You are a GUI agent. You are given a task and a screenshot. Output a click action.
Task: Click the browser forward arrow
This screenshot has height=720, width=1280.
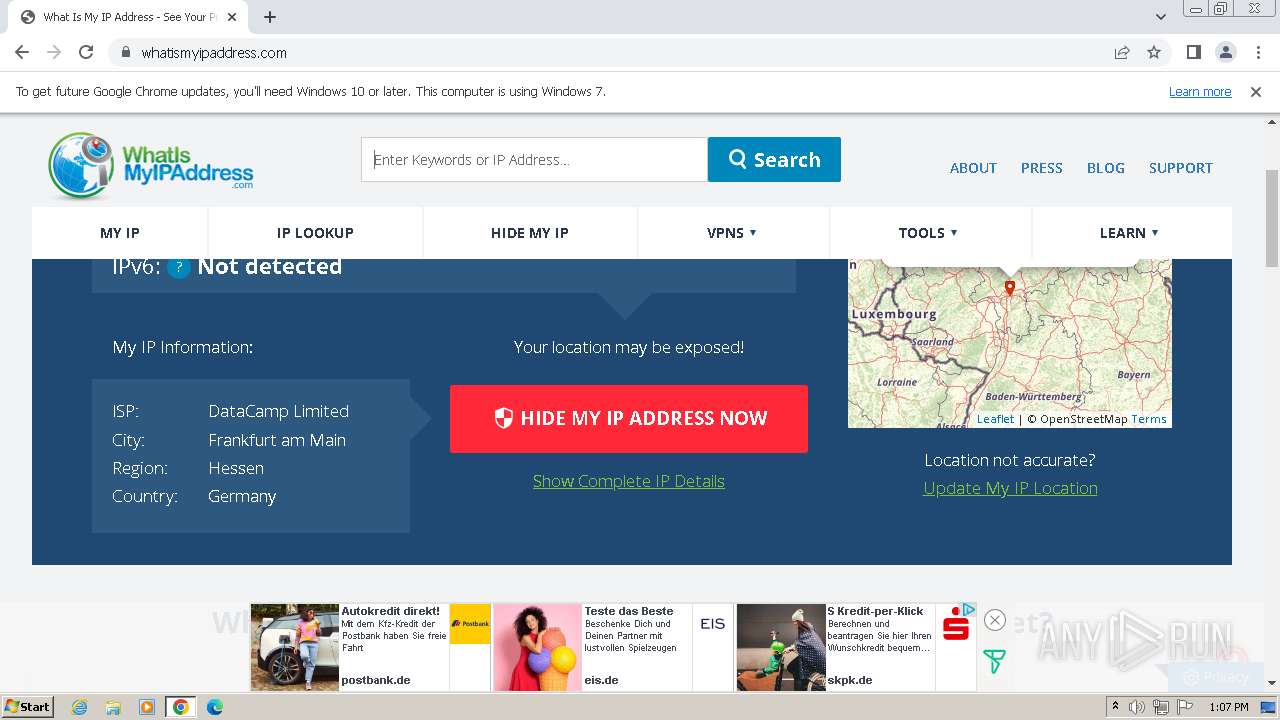(x=54, y=53)
